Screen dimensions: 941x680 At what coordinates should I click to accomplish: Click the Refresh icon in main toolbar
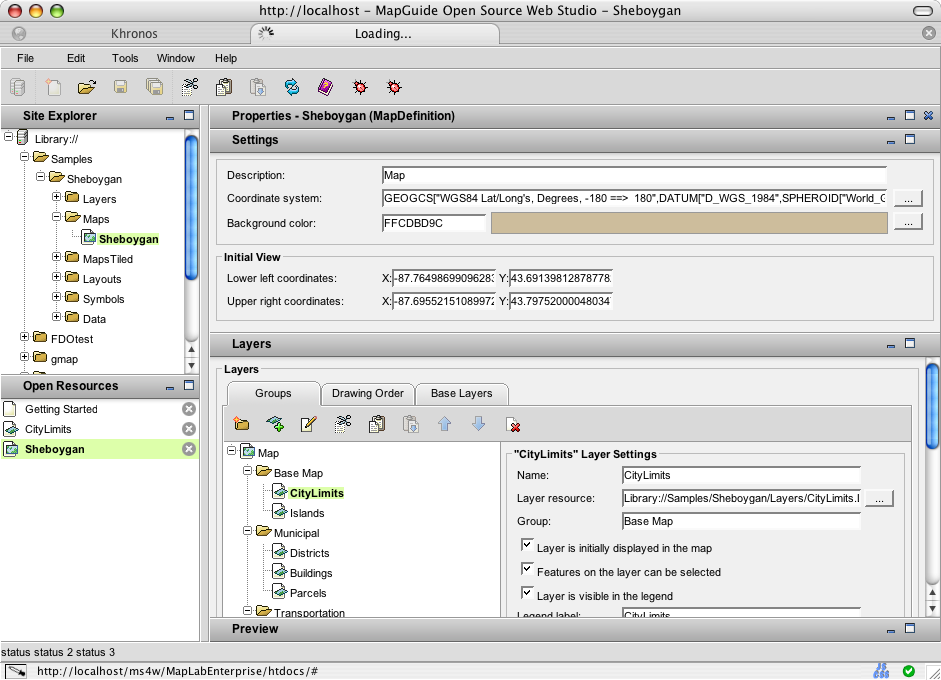[x=291, y=87]
